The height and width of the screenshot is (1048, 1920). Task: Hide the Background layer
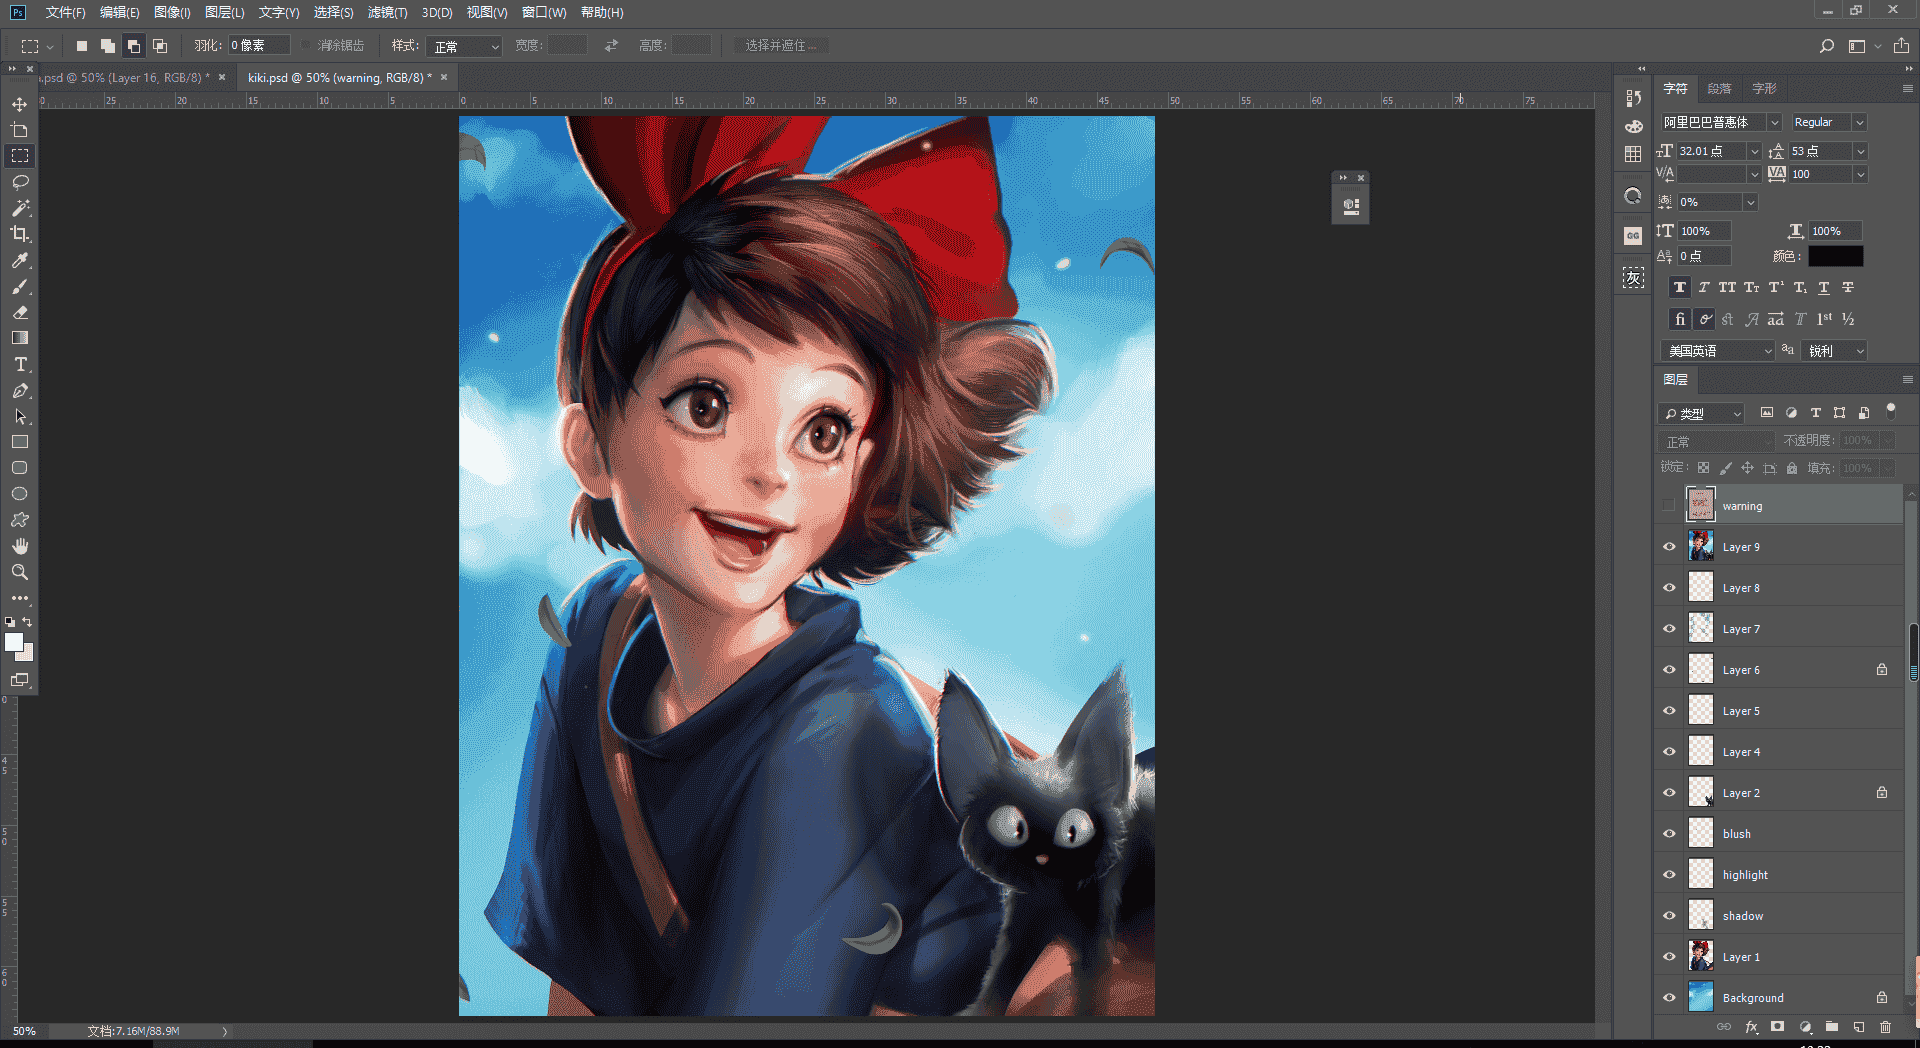click(1669, 998)
